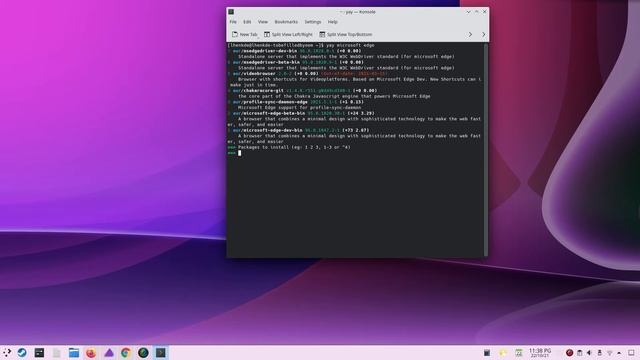Screen dimensions: 640x360
Task: Click the yellow tray icon
Action: [503, 353]
